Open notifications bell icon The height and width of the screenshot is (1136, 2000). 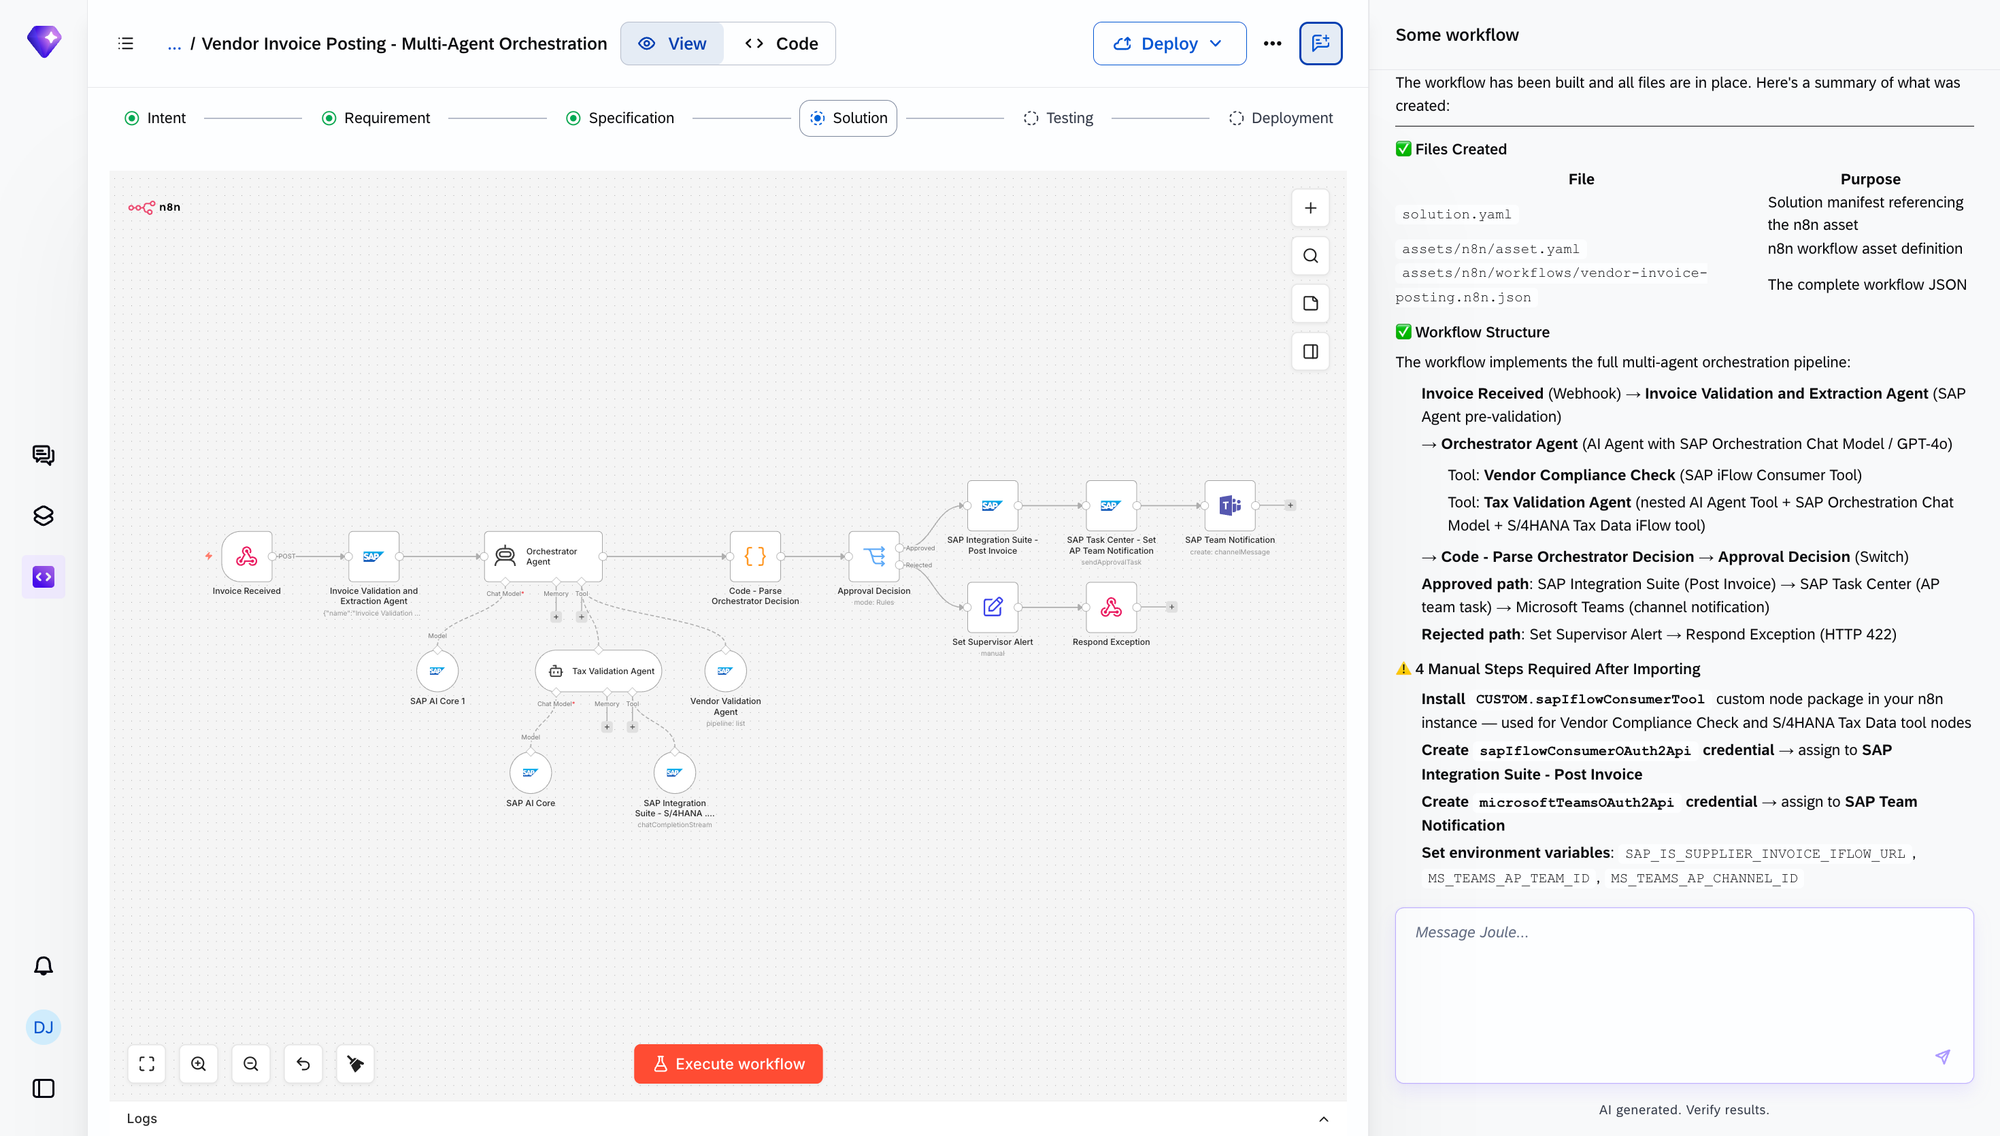point(44,966)
